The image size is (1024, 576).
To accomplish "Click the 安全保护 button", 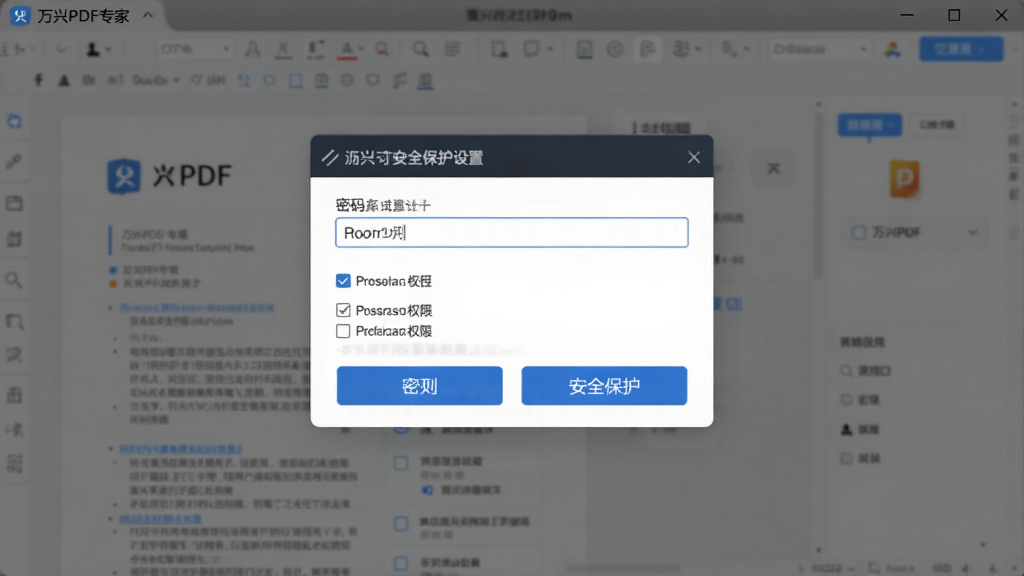I will tap(604, 386).
